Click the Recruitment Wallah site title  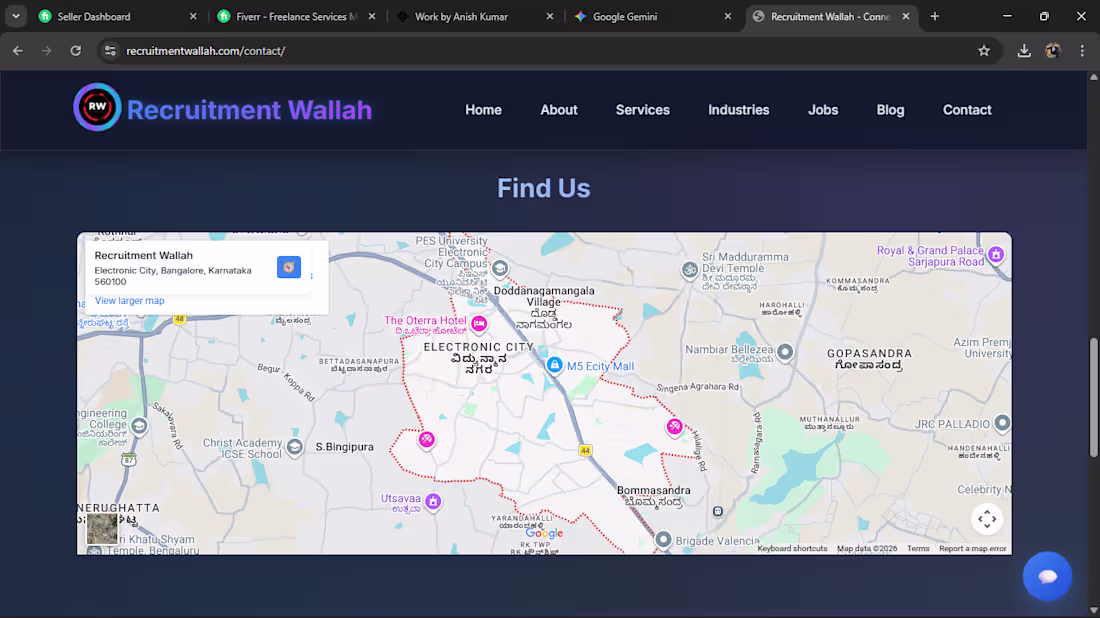[x=249, y=110]
